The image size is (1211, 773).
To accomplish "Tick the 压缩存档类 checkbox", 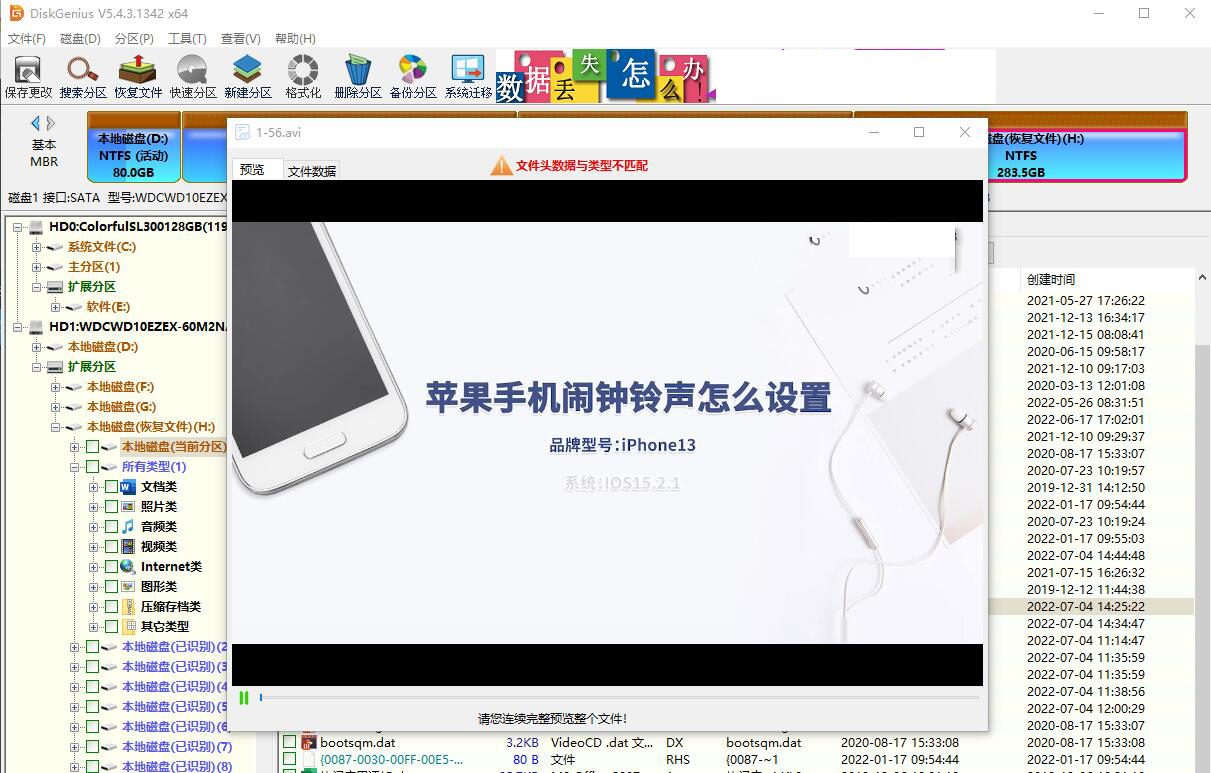I will [111, 607].
